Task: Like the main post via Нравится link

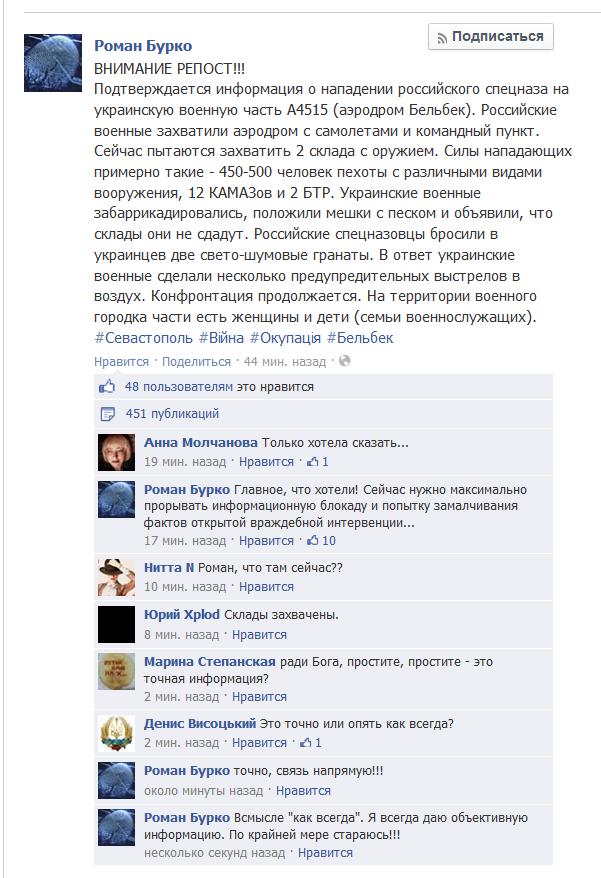Action: point(122,362)
